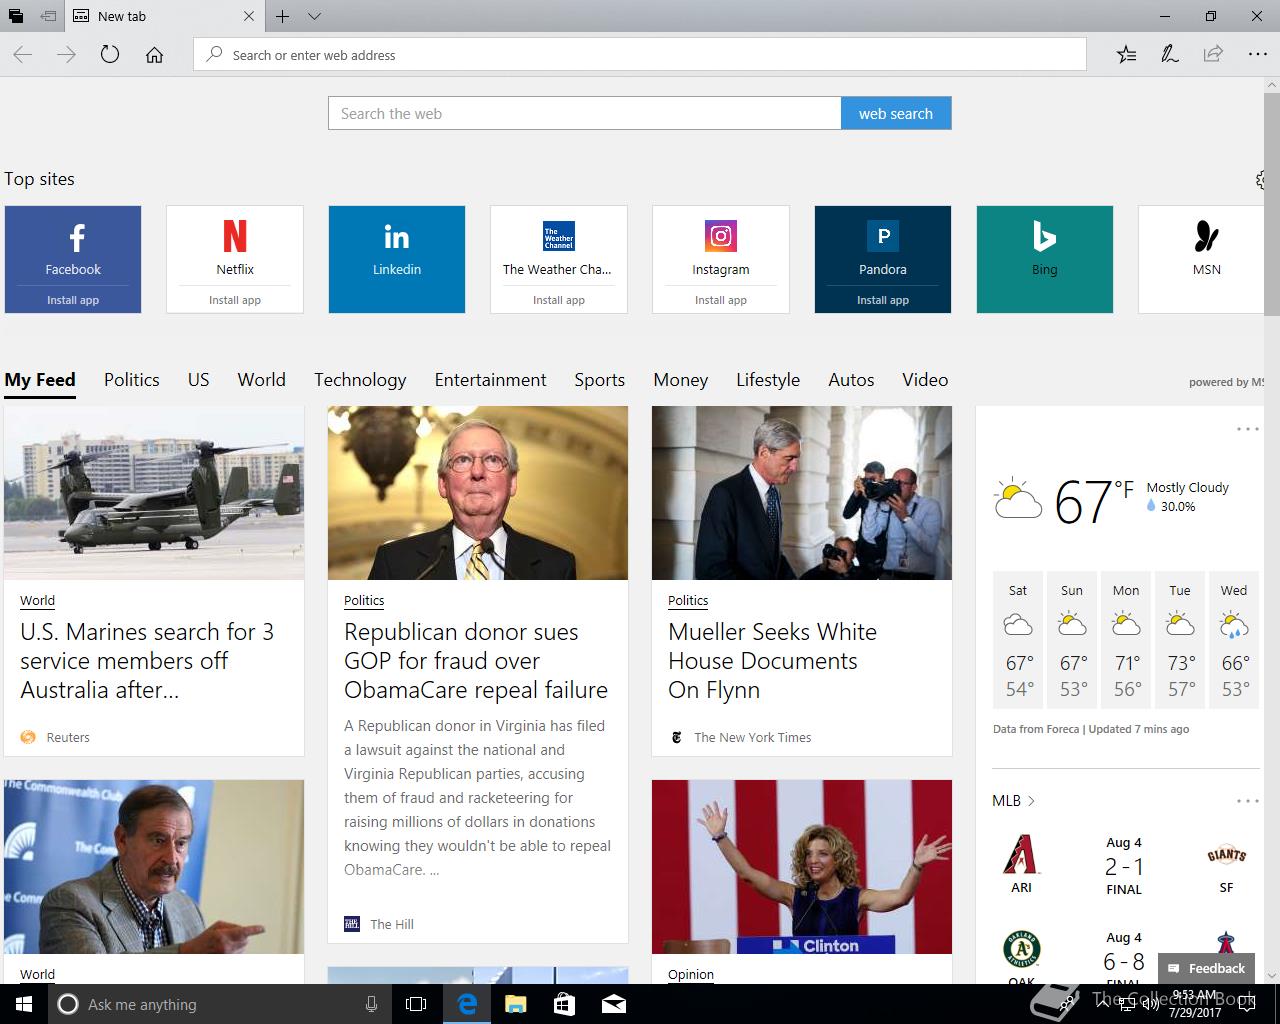Click the browser Forward arrow

(x=67, y=55)
